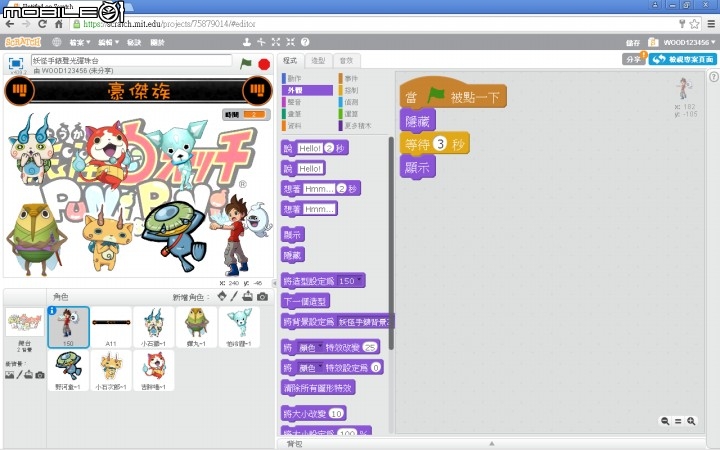
Task: Click the palette 隱藏 hide block
Action: 292,255
